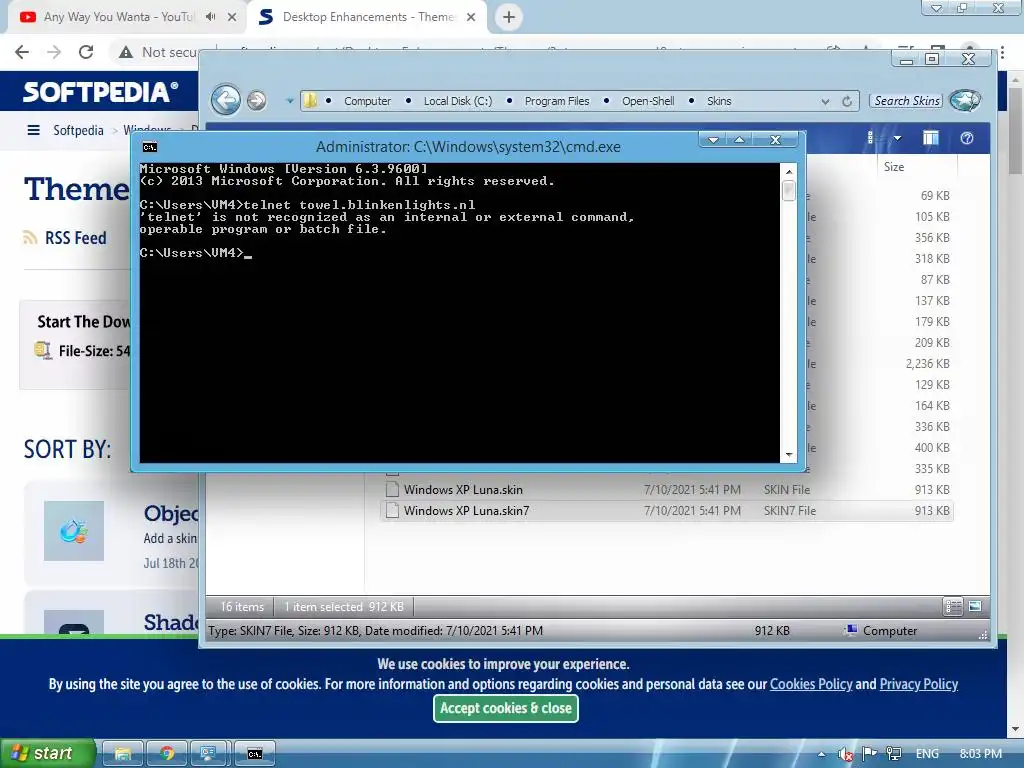Select the Program Files breadcrumb

coord(557,101)
